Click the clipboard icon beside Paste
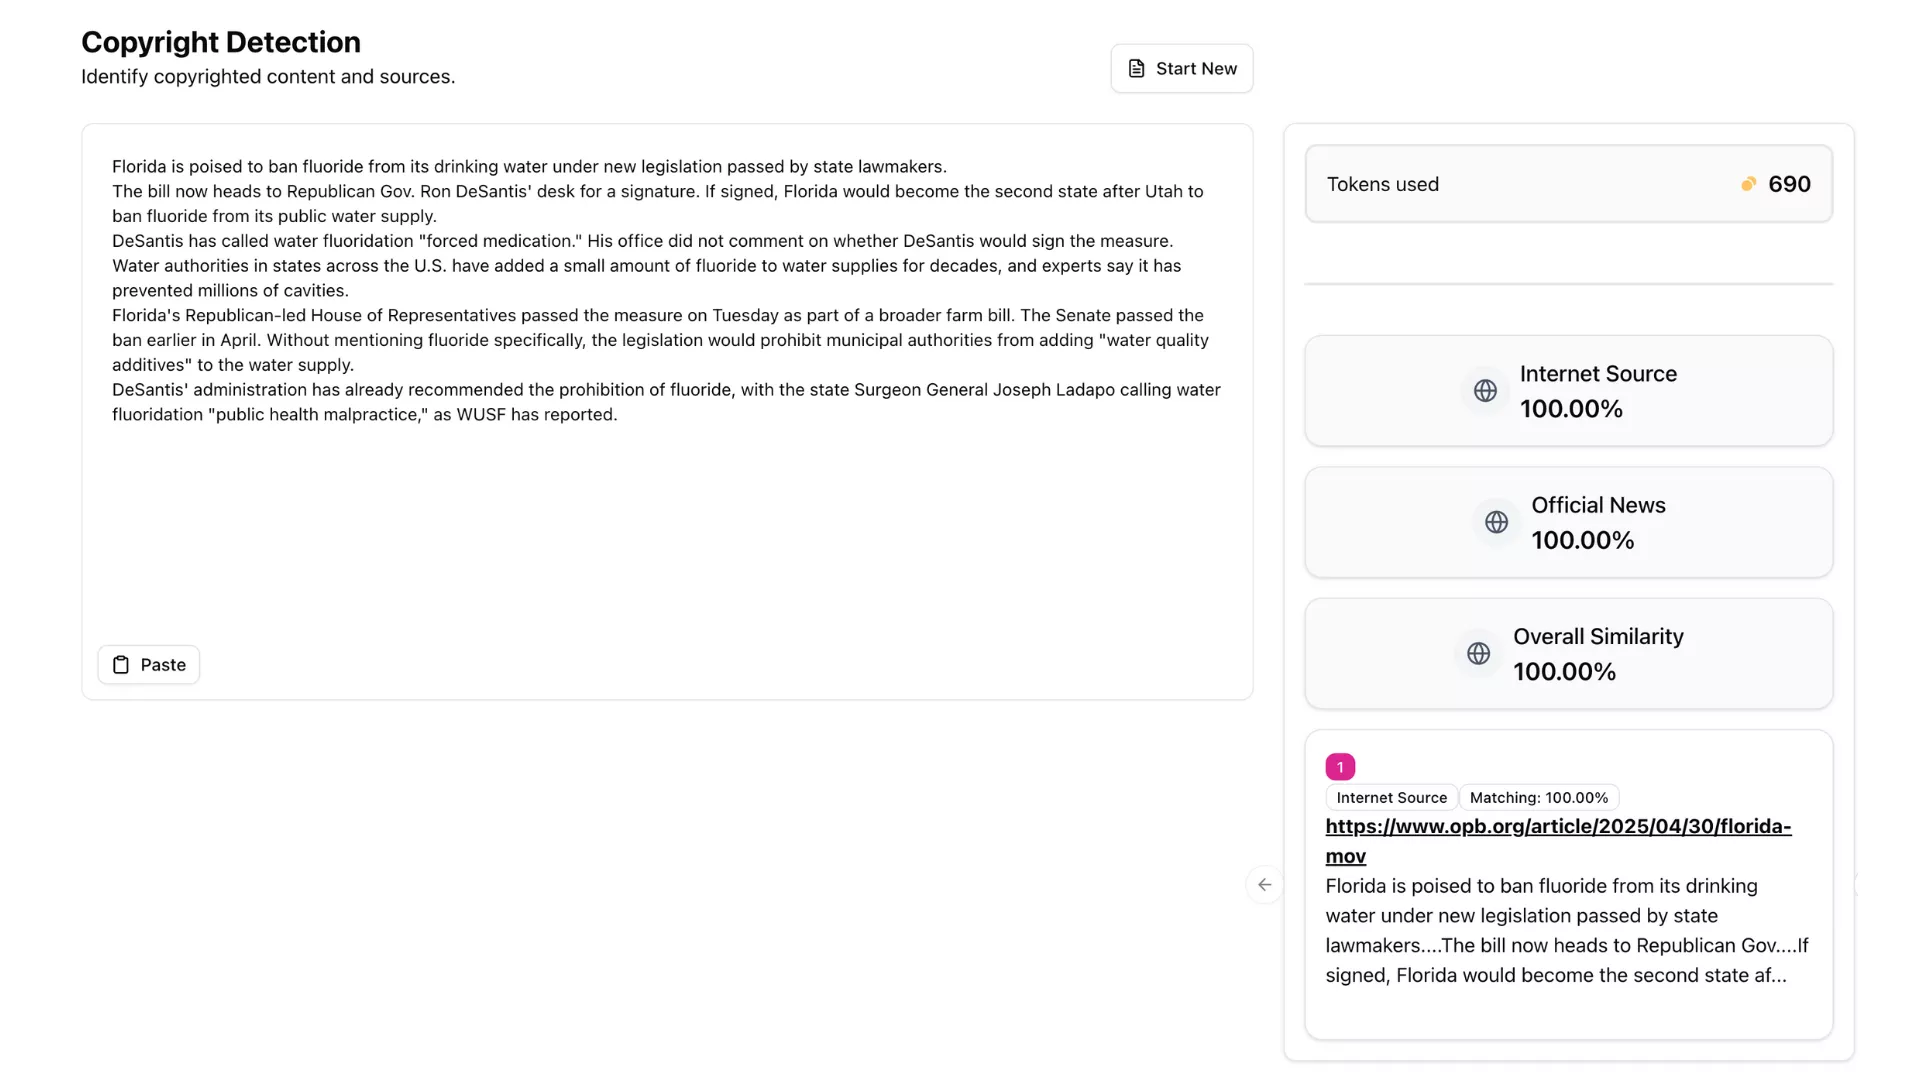 click(121, 665)
